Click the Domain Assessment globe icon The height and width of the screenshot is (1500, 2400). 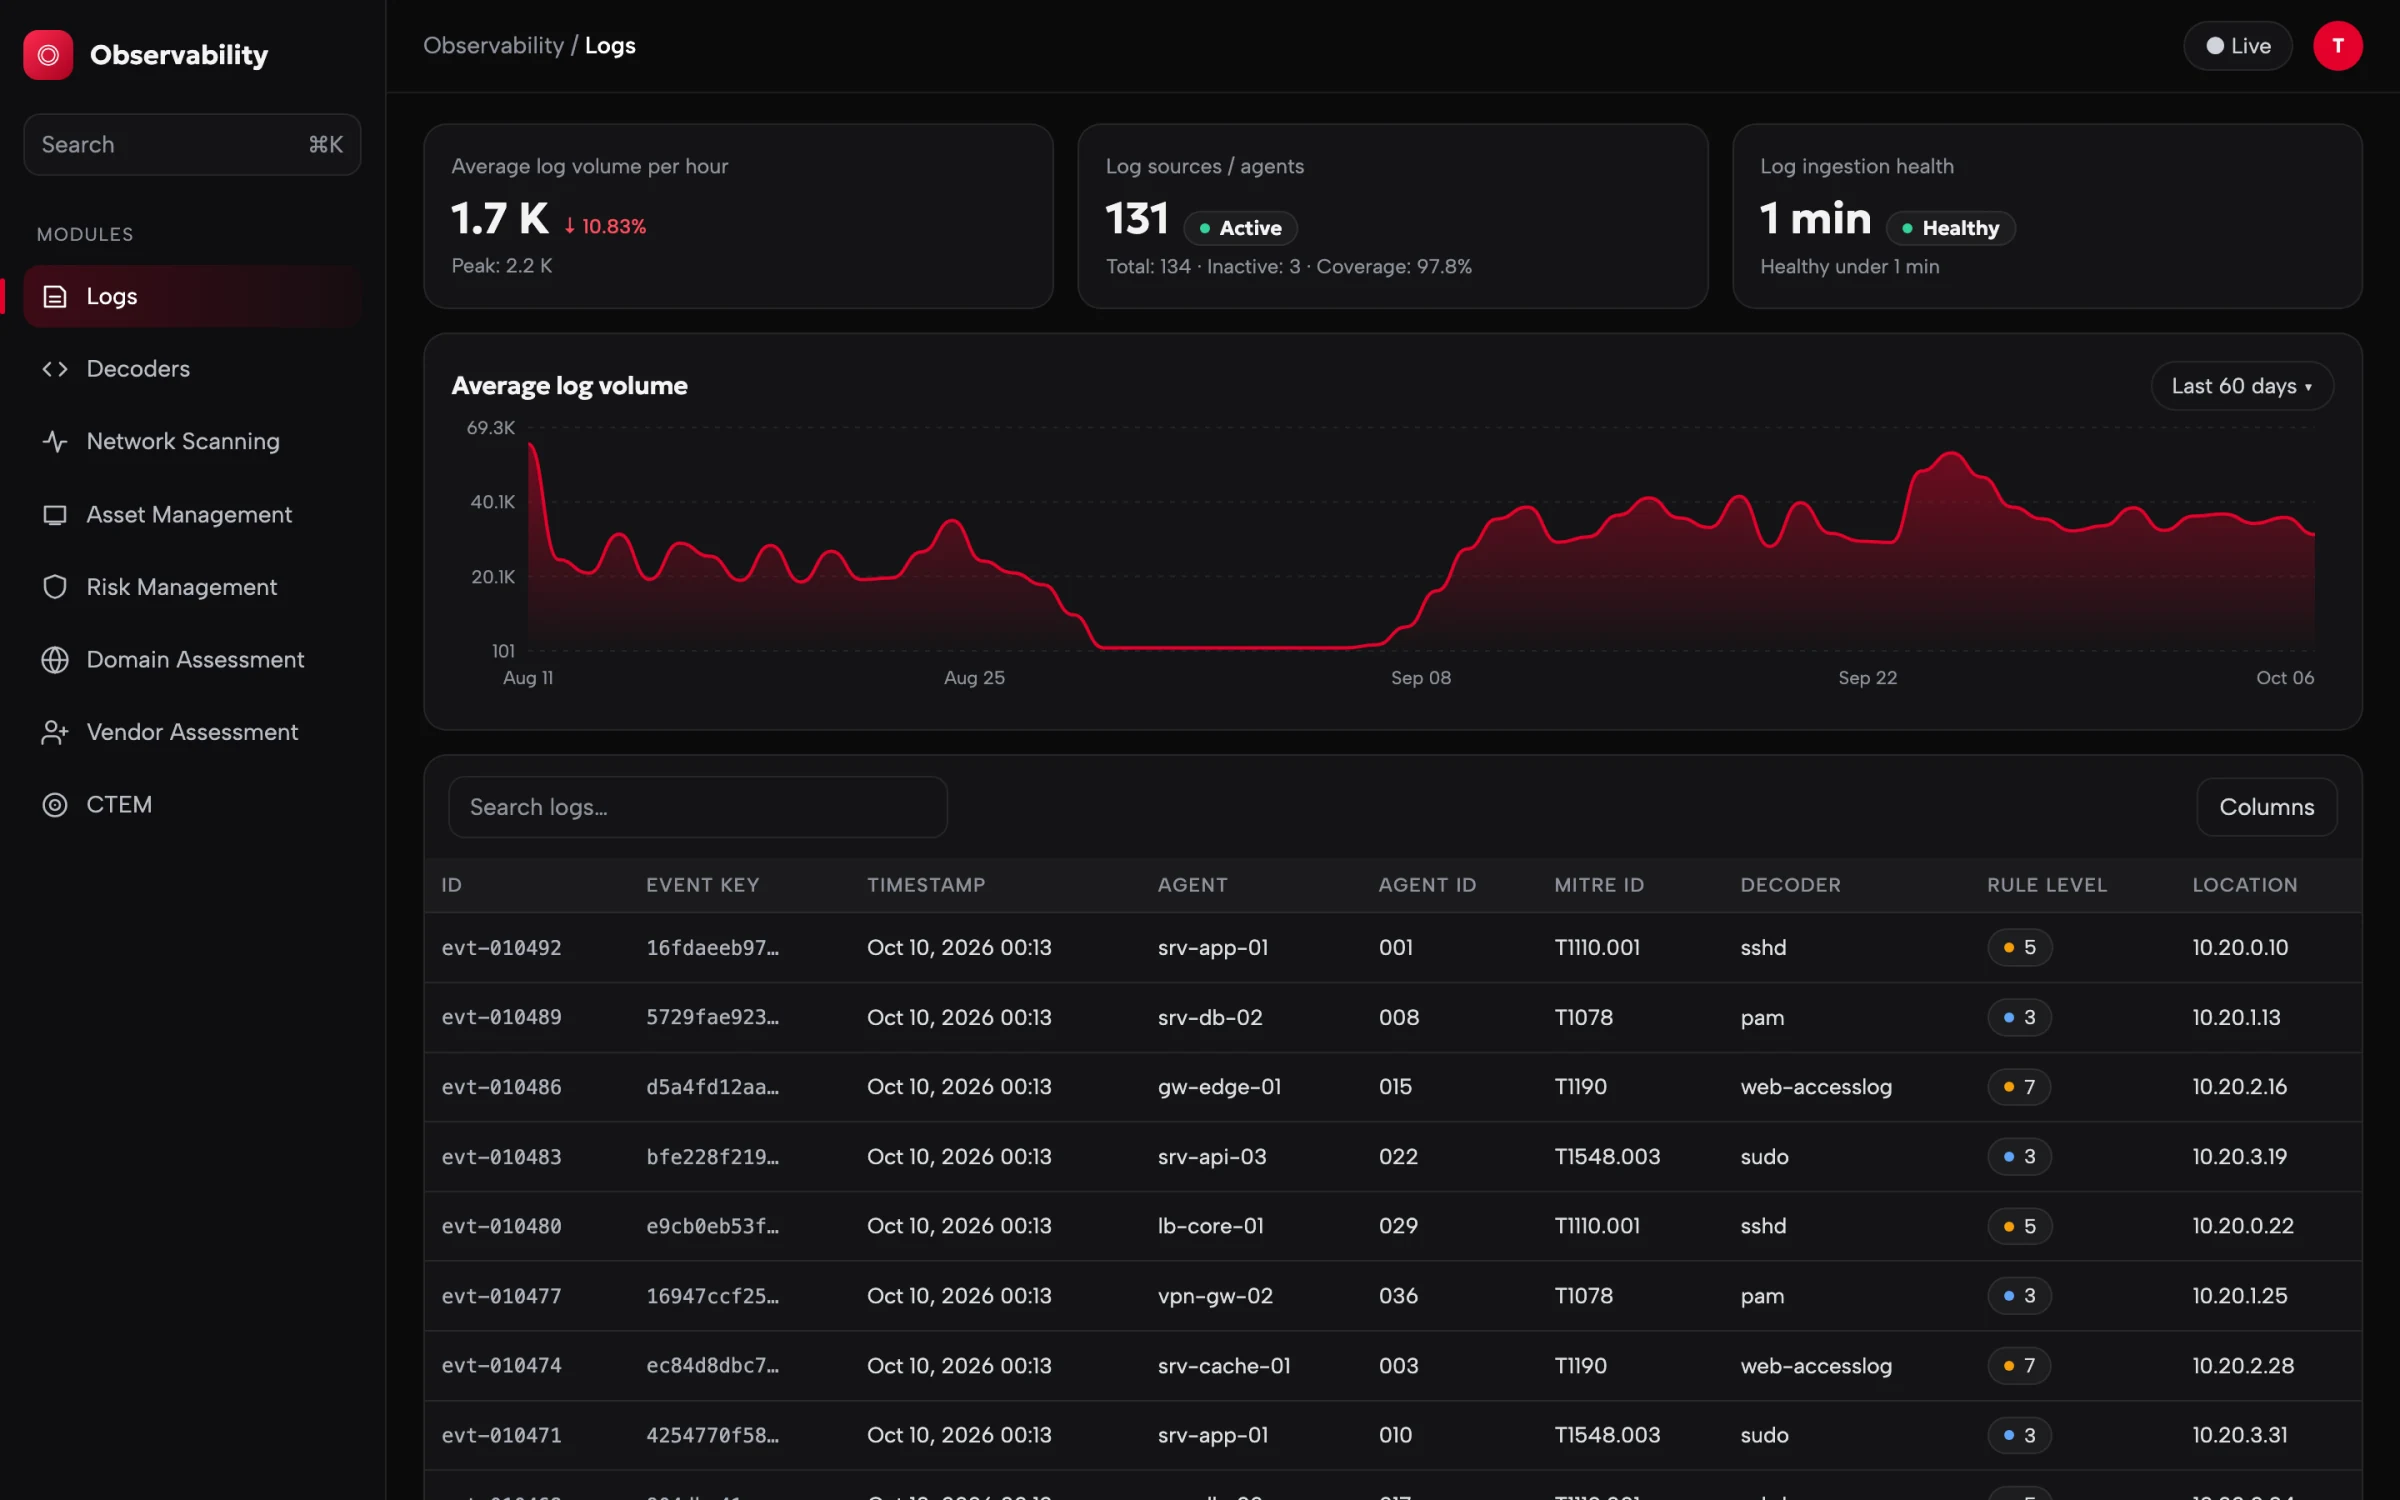click(x=55, y=660)
